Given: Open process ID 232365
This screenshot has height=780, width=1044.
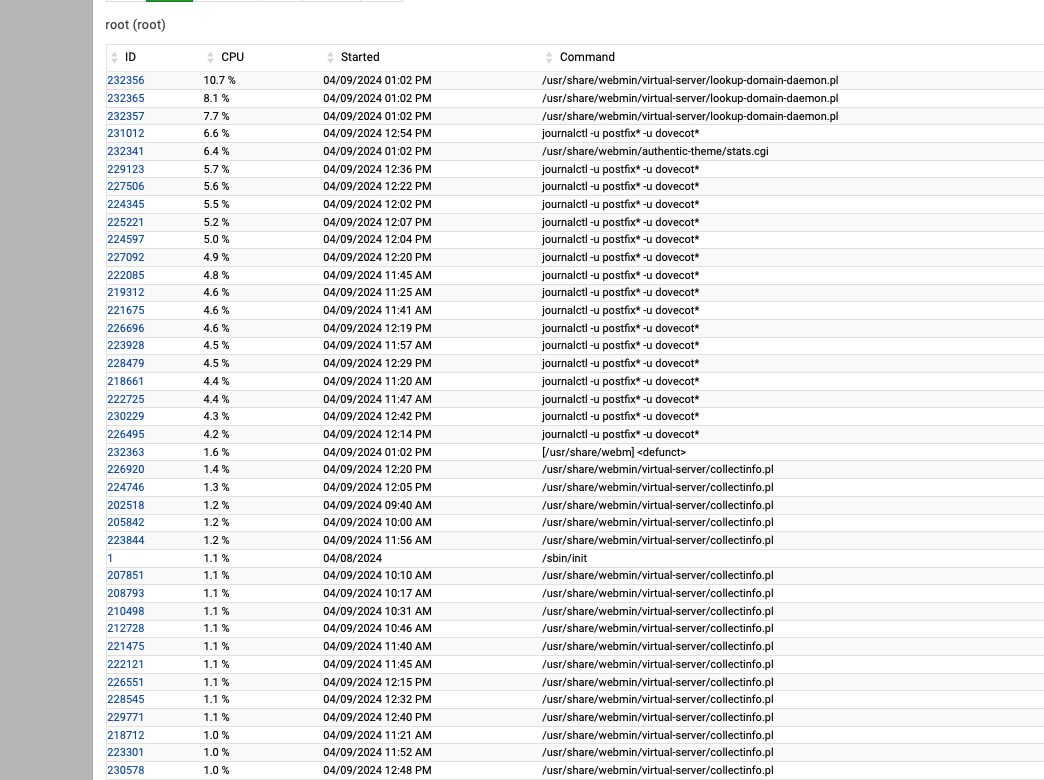Looking at the screenshot, I should click(x=126, y=99).
